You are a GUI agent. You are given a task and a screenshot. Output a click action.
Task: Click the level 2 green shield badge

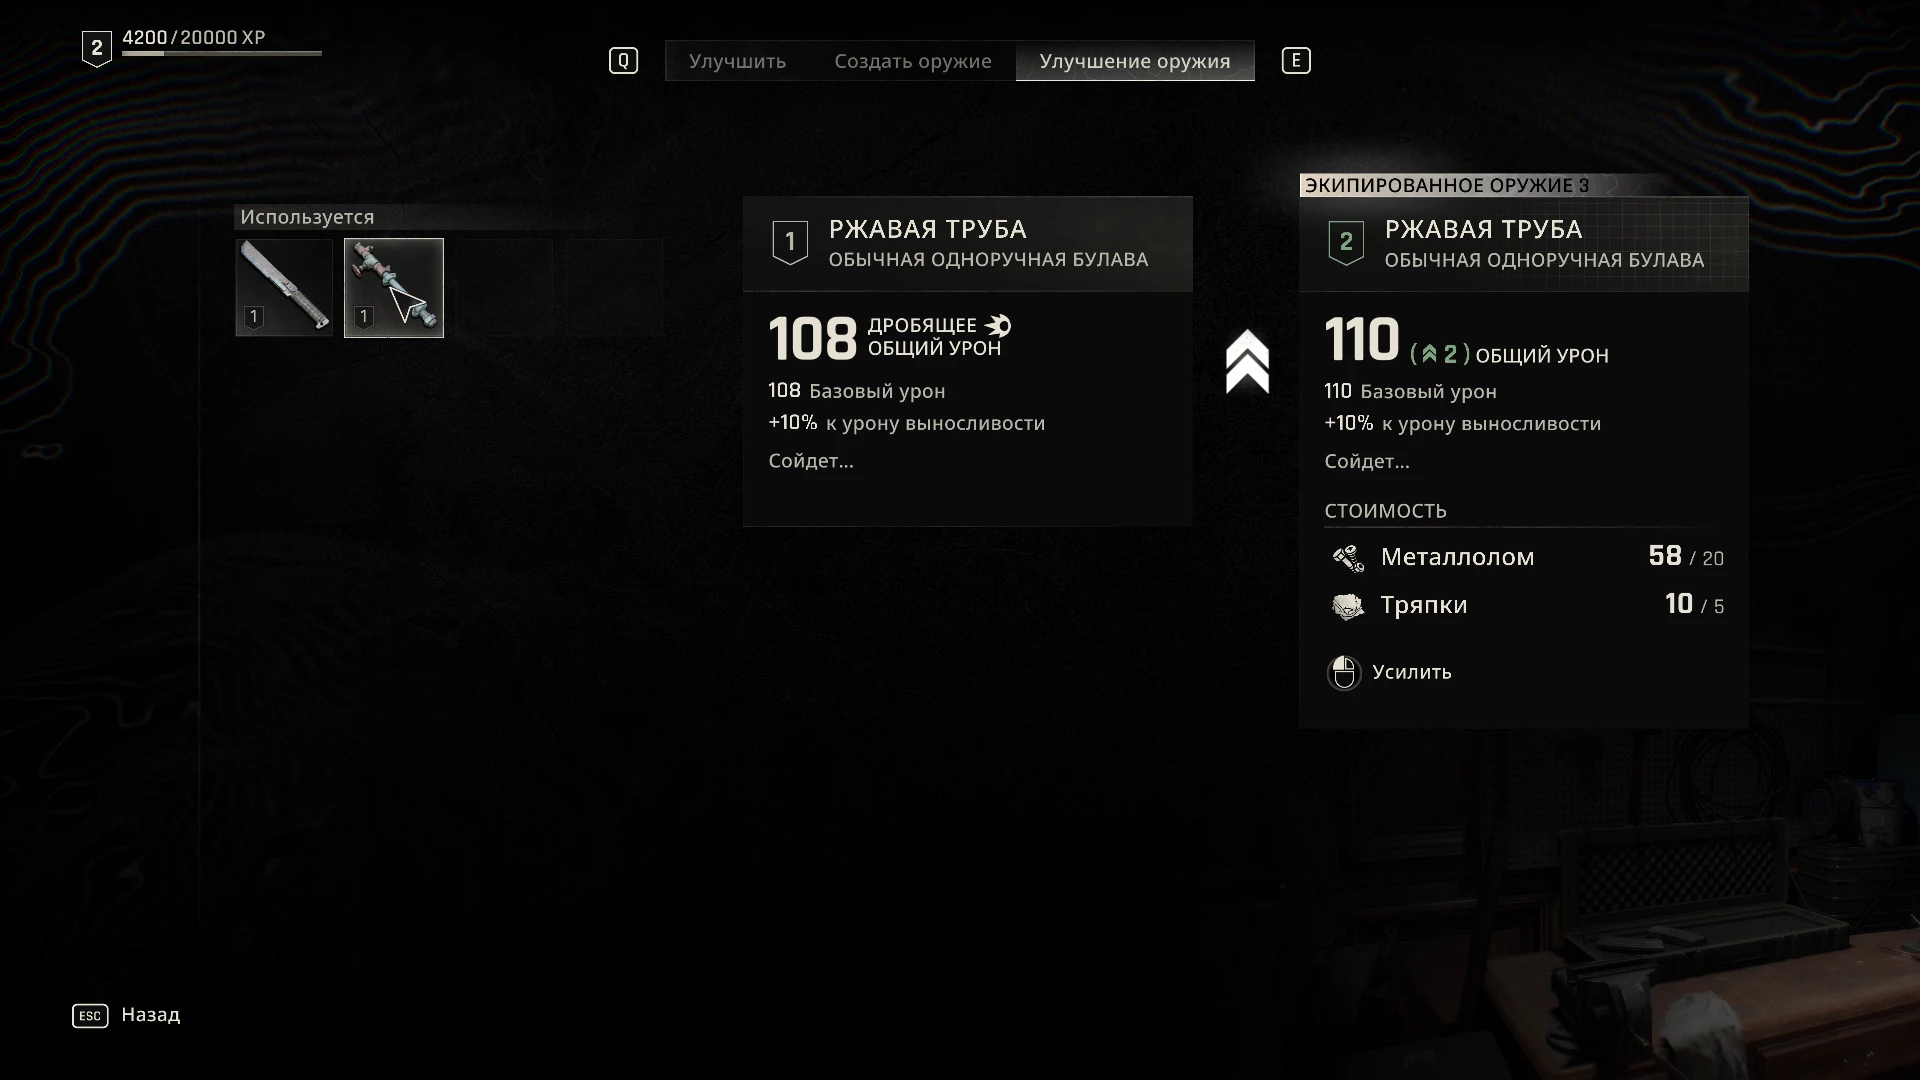(x=1346, y=242)
